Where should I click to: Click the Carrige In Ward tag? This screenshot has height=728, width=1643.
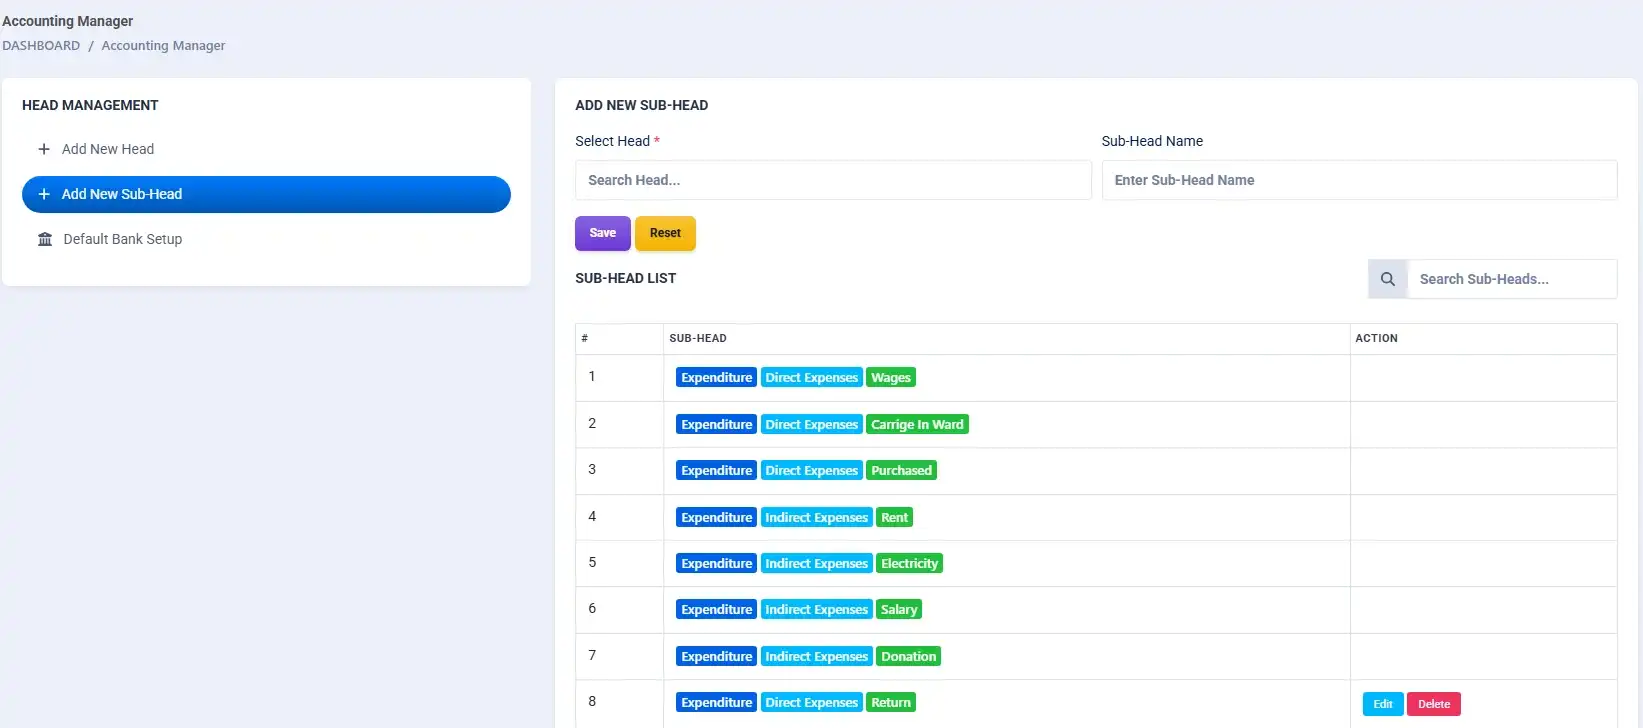pos(916,424)
